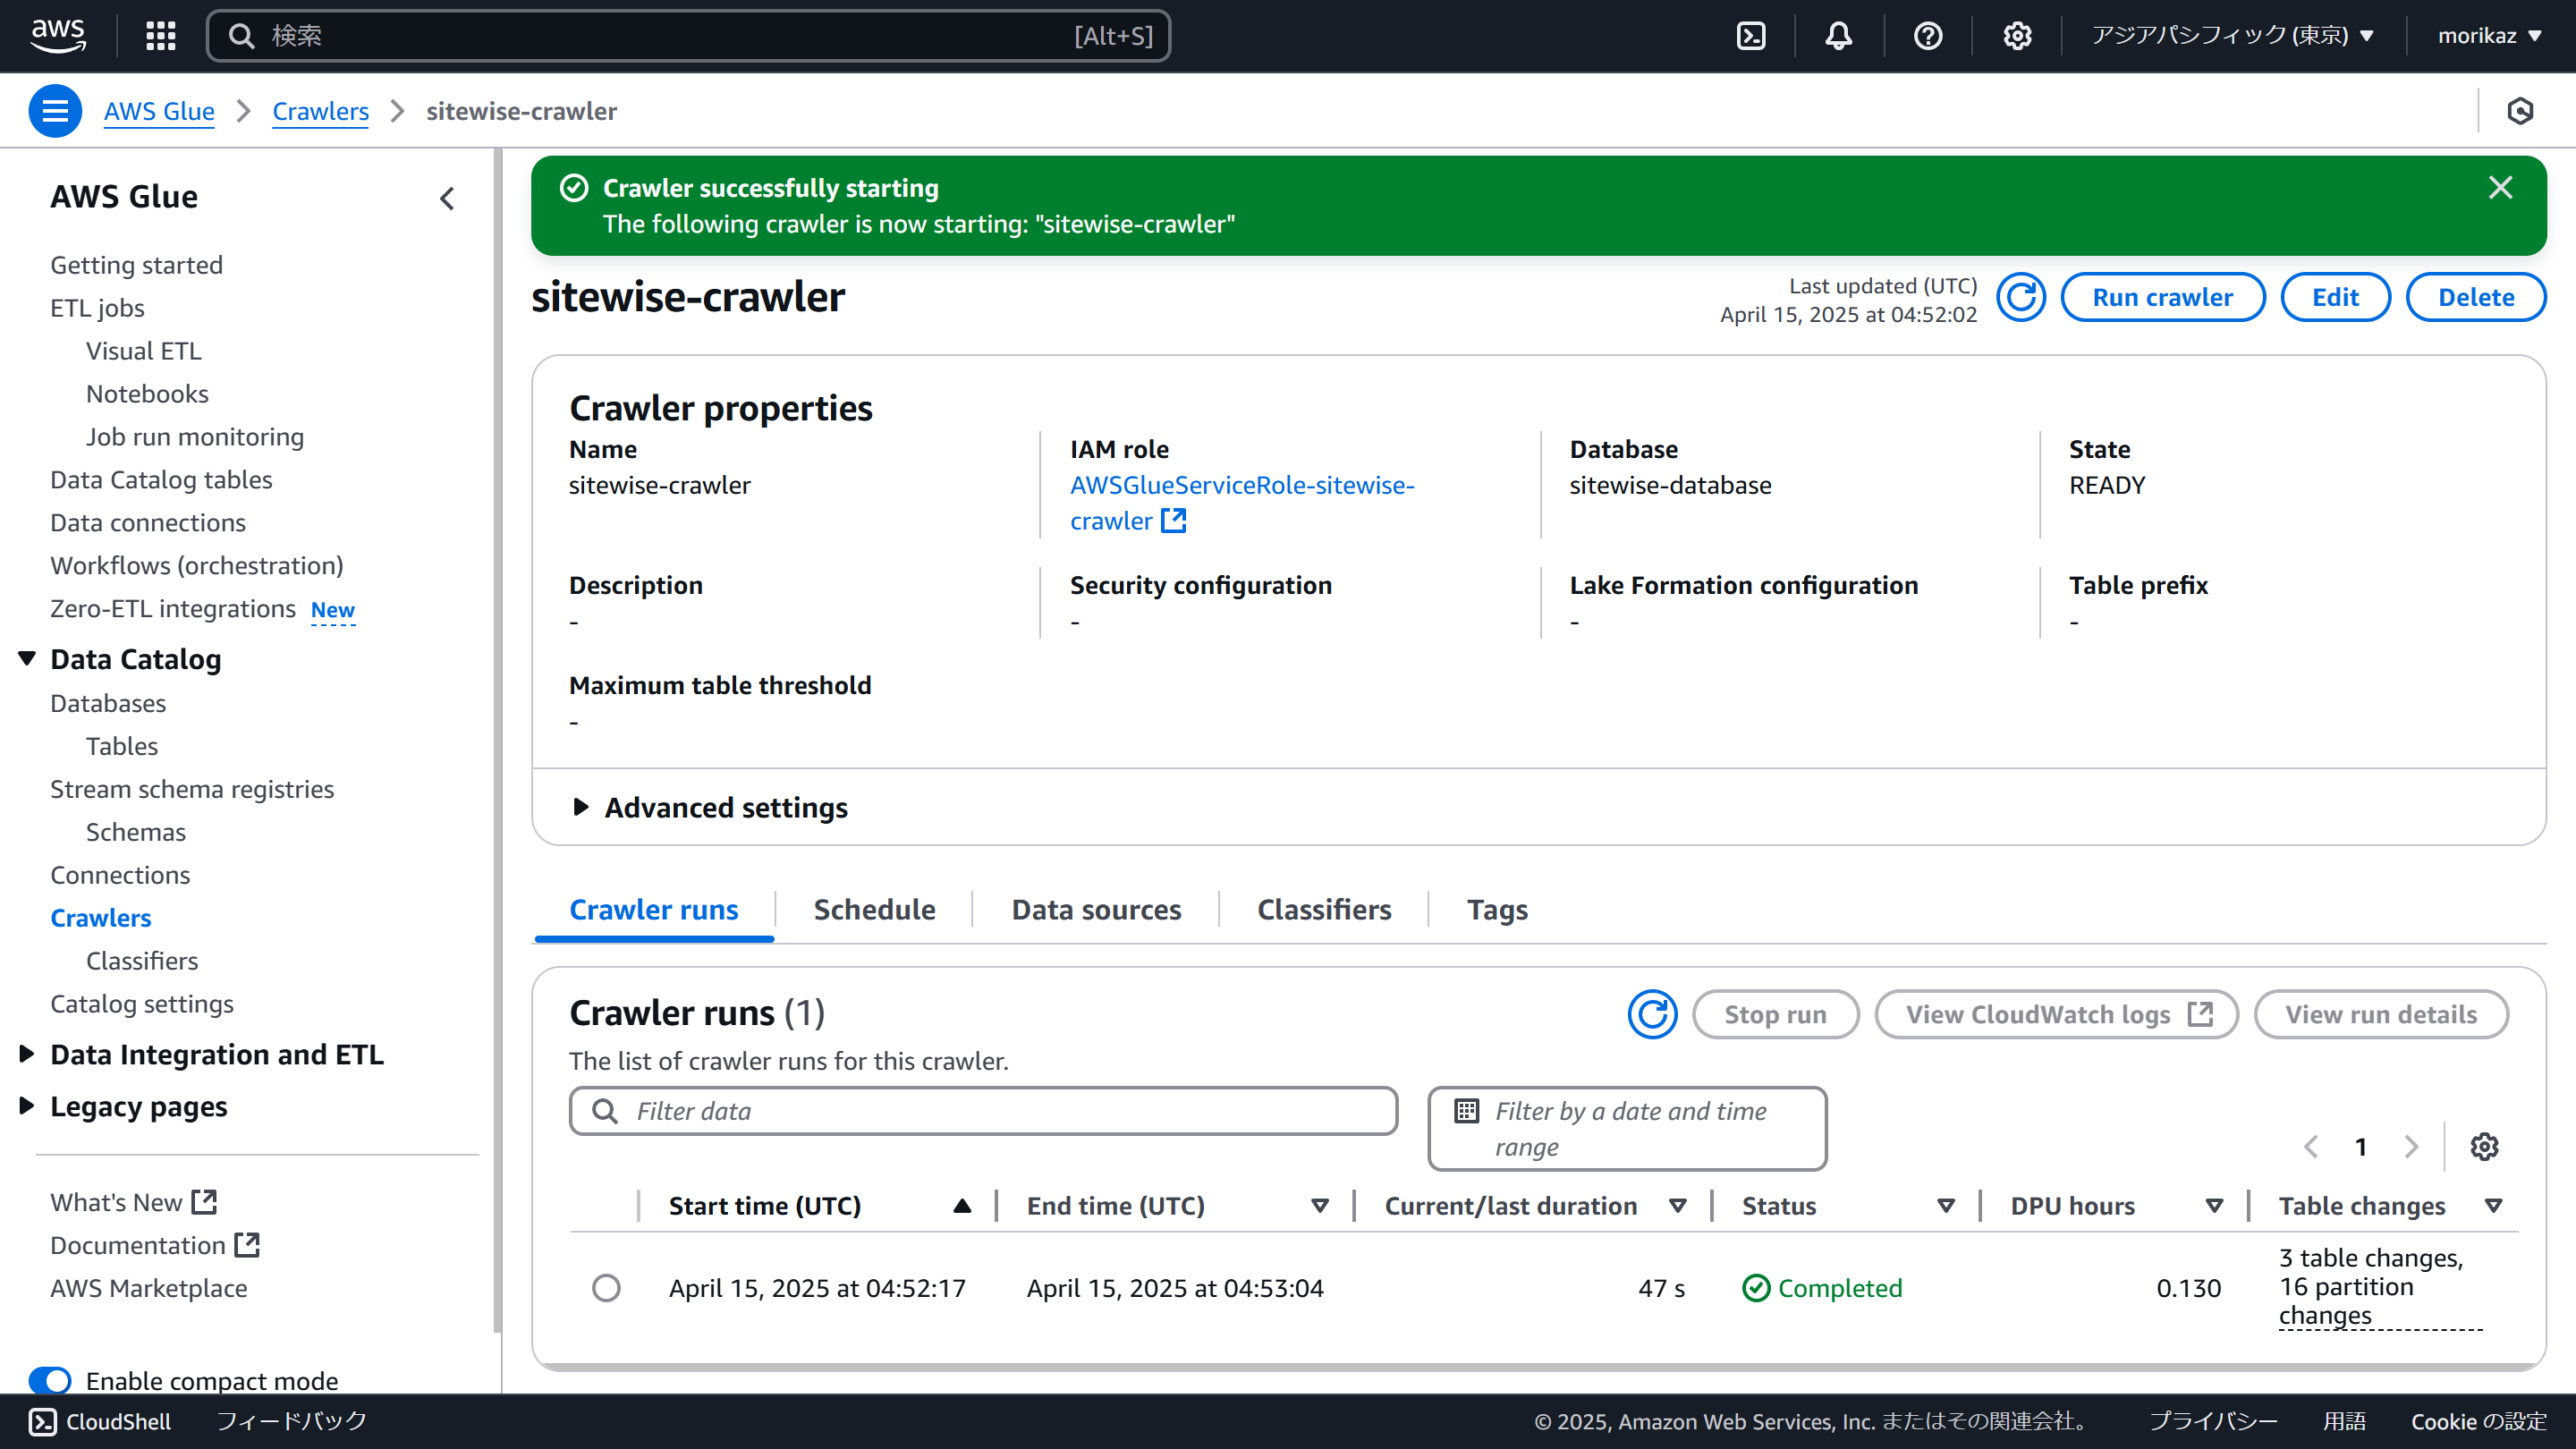Open the help question mark icon
The image size is (2576, 1449).
pyautogui.click(x=1927, y=36)
